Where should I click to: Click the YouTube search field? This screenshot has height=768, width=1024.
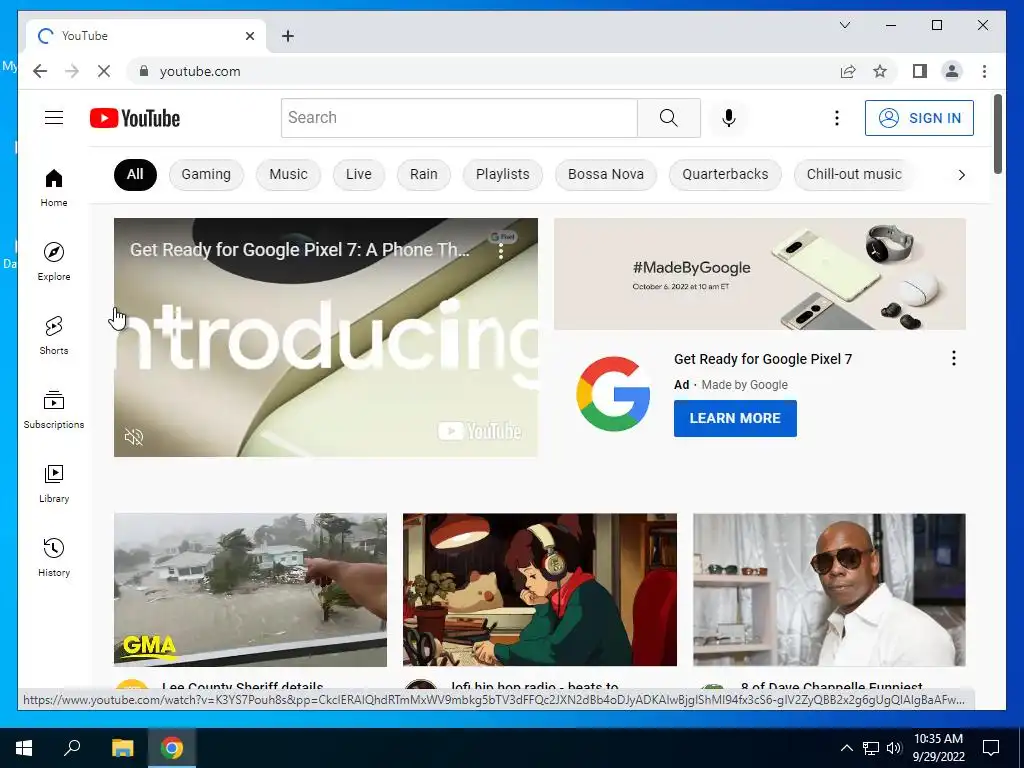tap(459, 118)
